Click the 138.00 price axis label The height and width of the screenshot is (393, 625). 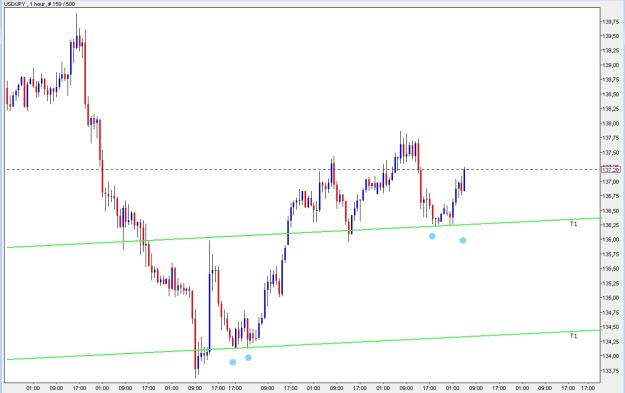(611, 124)
